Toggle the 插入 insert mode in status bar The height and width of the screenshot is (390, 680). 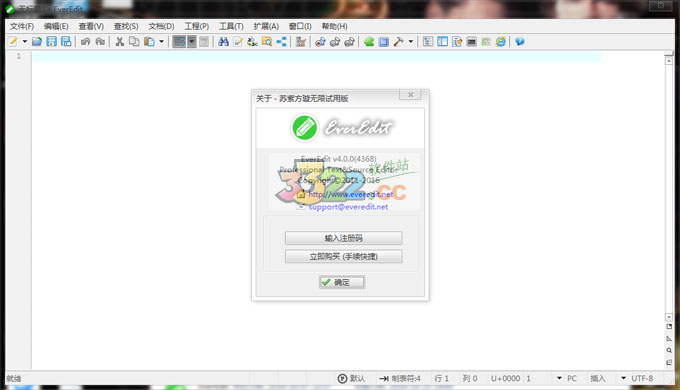[598, 379]
